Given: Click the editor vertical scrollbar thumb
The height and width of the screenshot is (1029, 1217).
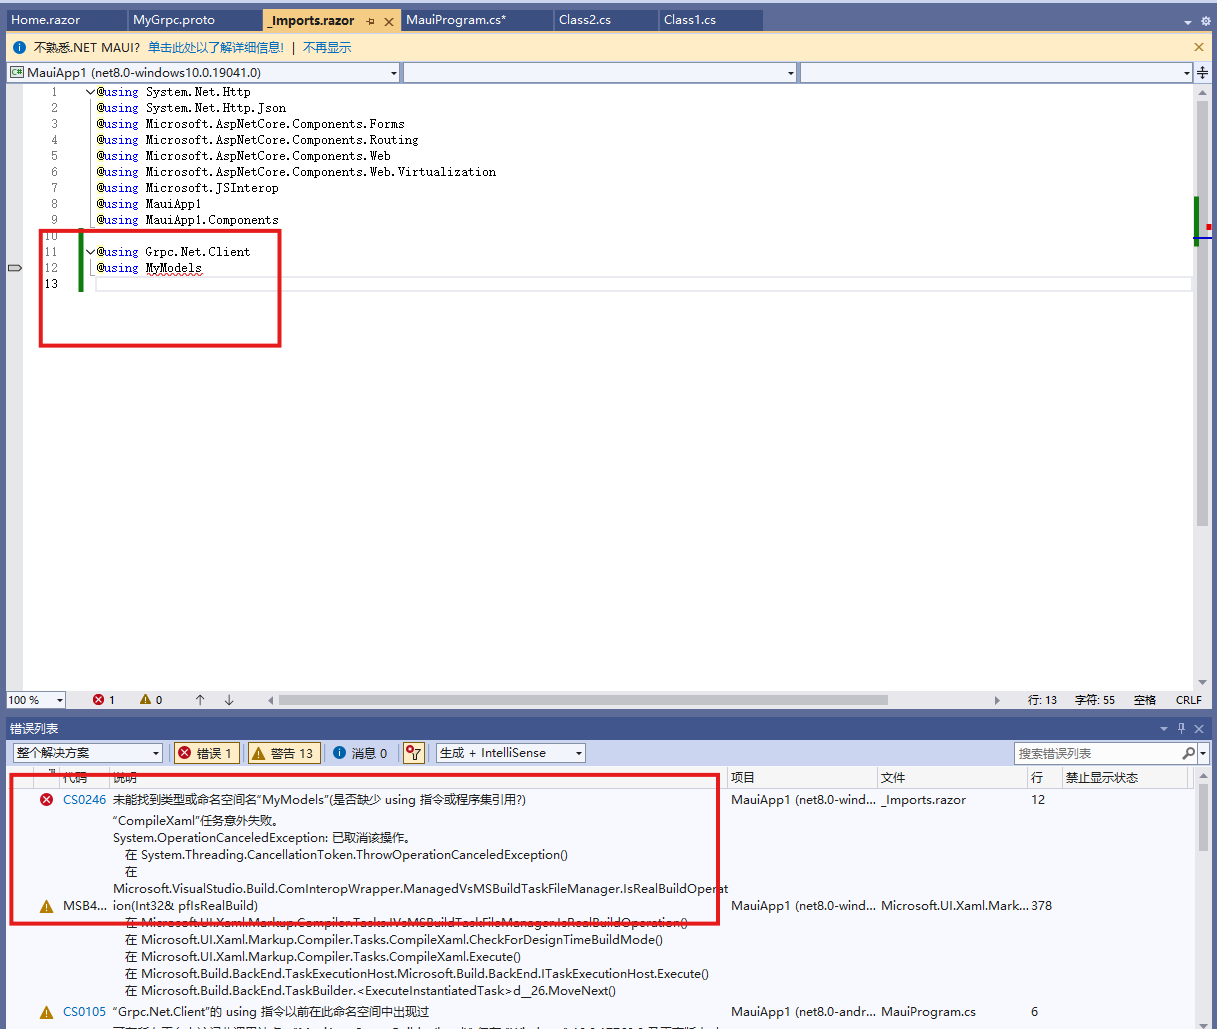Looking at the screenshot, I should pos(1202,313).
